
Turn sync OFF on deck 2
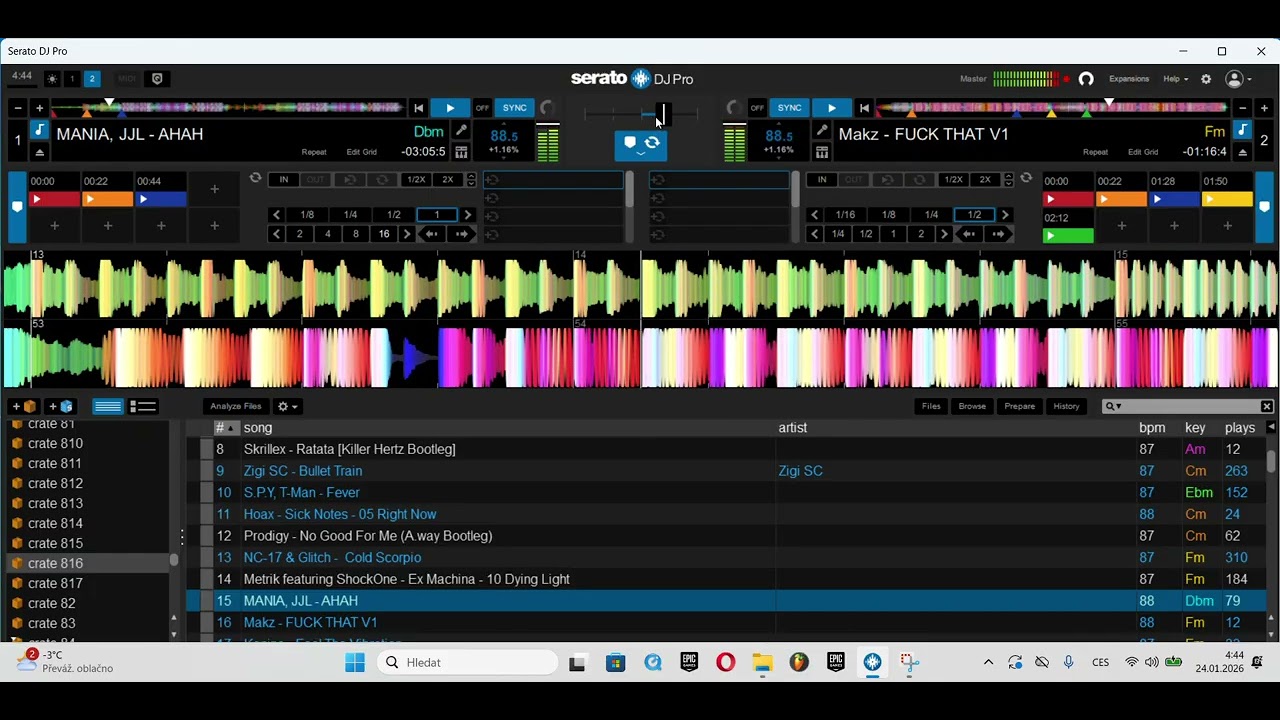click(x=757, y=108)
